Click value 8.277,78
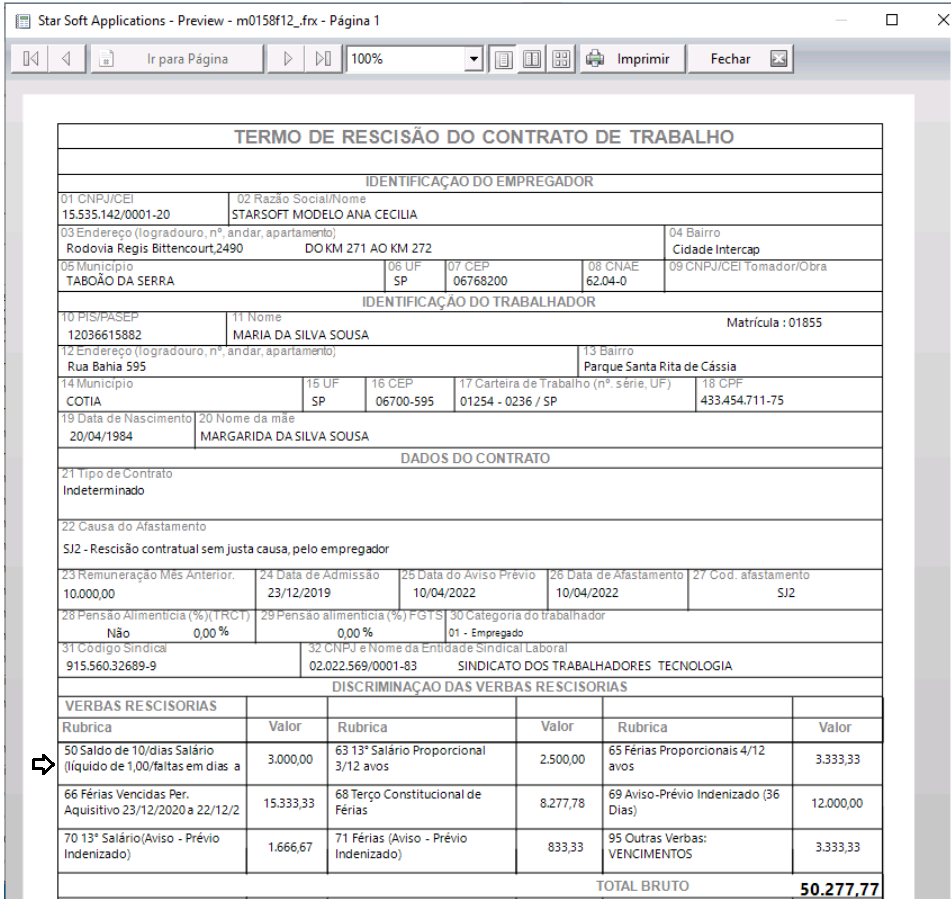The width and height of the screenshot is (951, 901). point(562,803)
